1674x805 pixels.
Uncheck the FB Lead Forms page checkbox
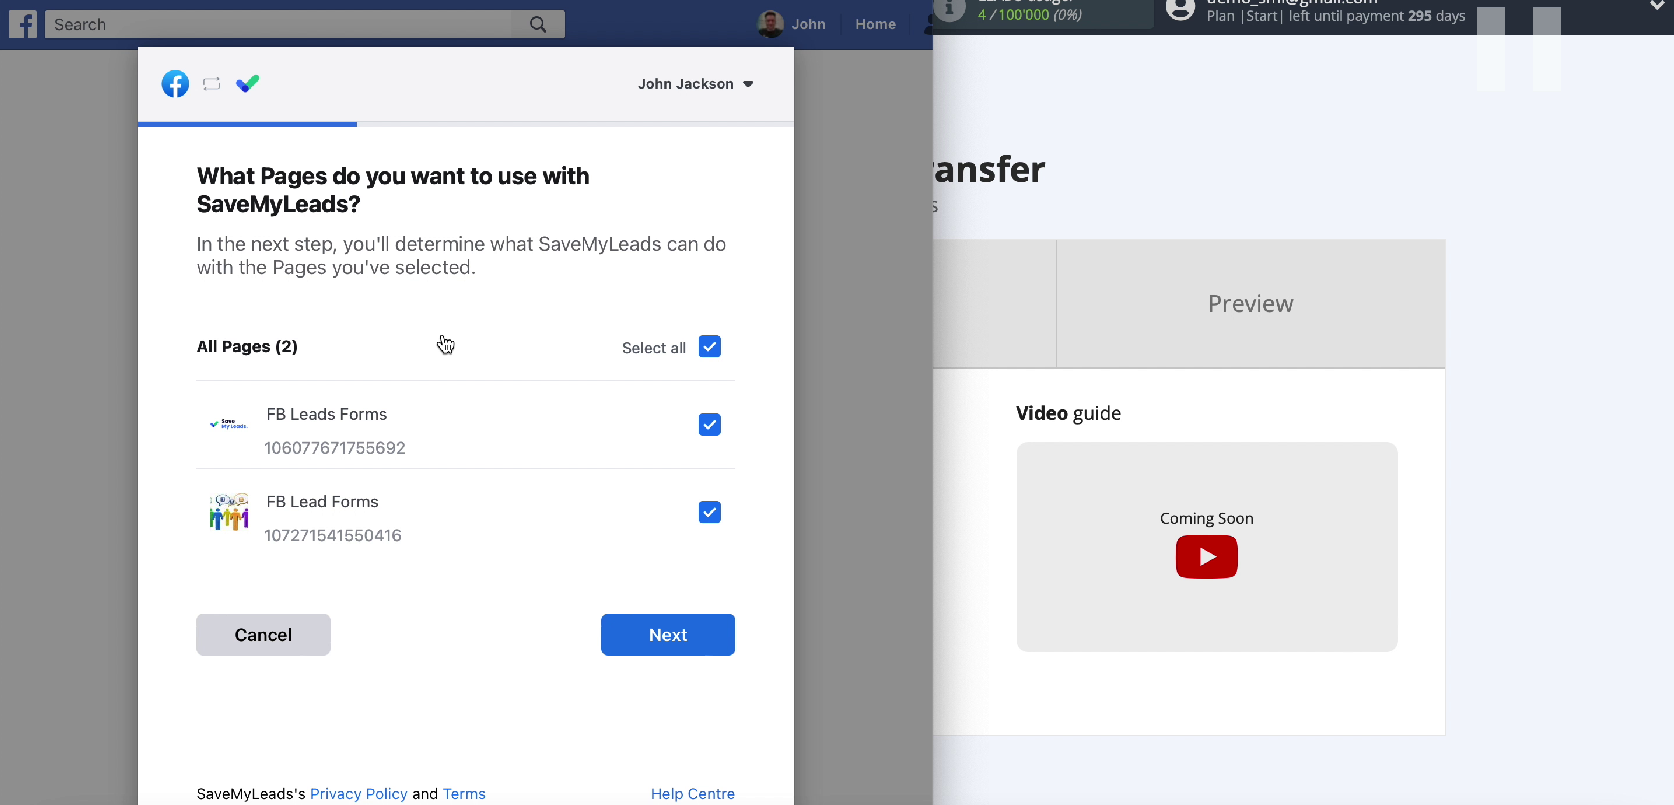pyautogui.click(x=710, y=512)
